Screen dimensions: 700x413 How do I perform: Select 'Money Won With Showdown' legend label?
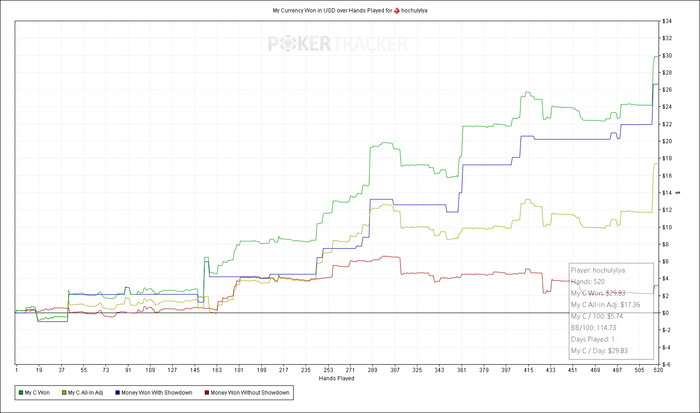pos(157,393)
